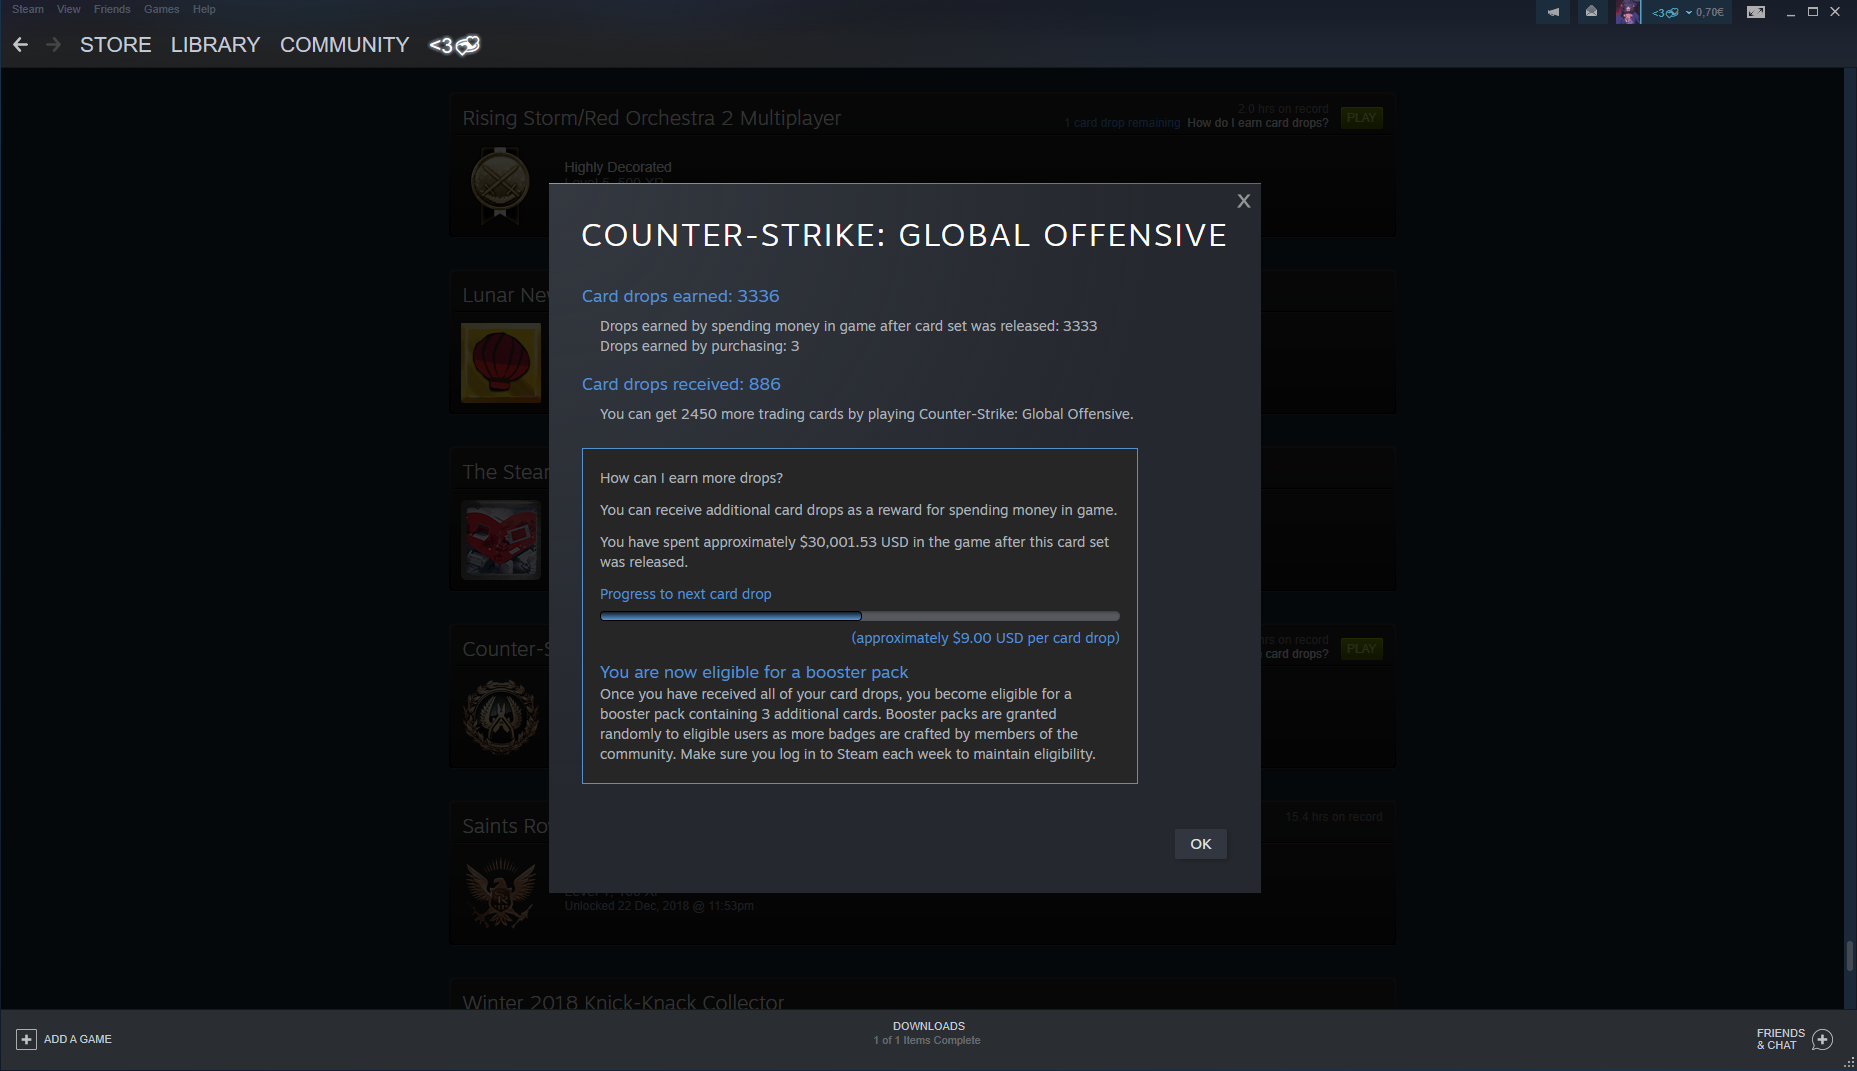This screenshot has width=1857, height=1071.
Task: Open the <3 profile tab in navigation
Action: tap(455, 45)
